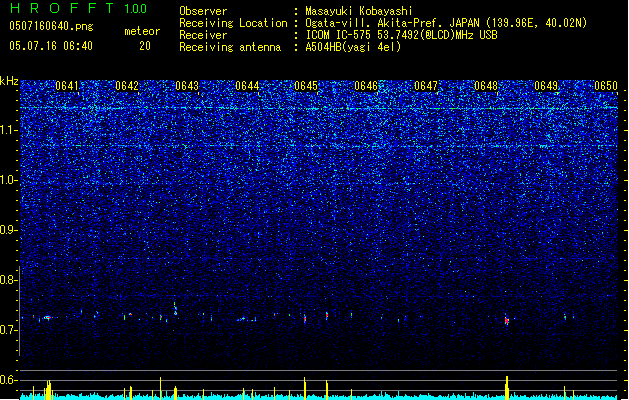Click the HROFFT 1.0.0 title text
Image resolution: width=629 pixels, height=400 pixels.
[78, 8]
